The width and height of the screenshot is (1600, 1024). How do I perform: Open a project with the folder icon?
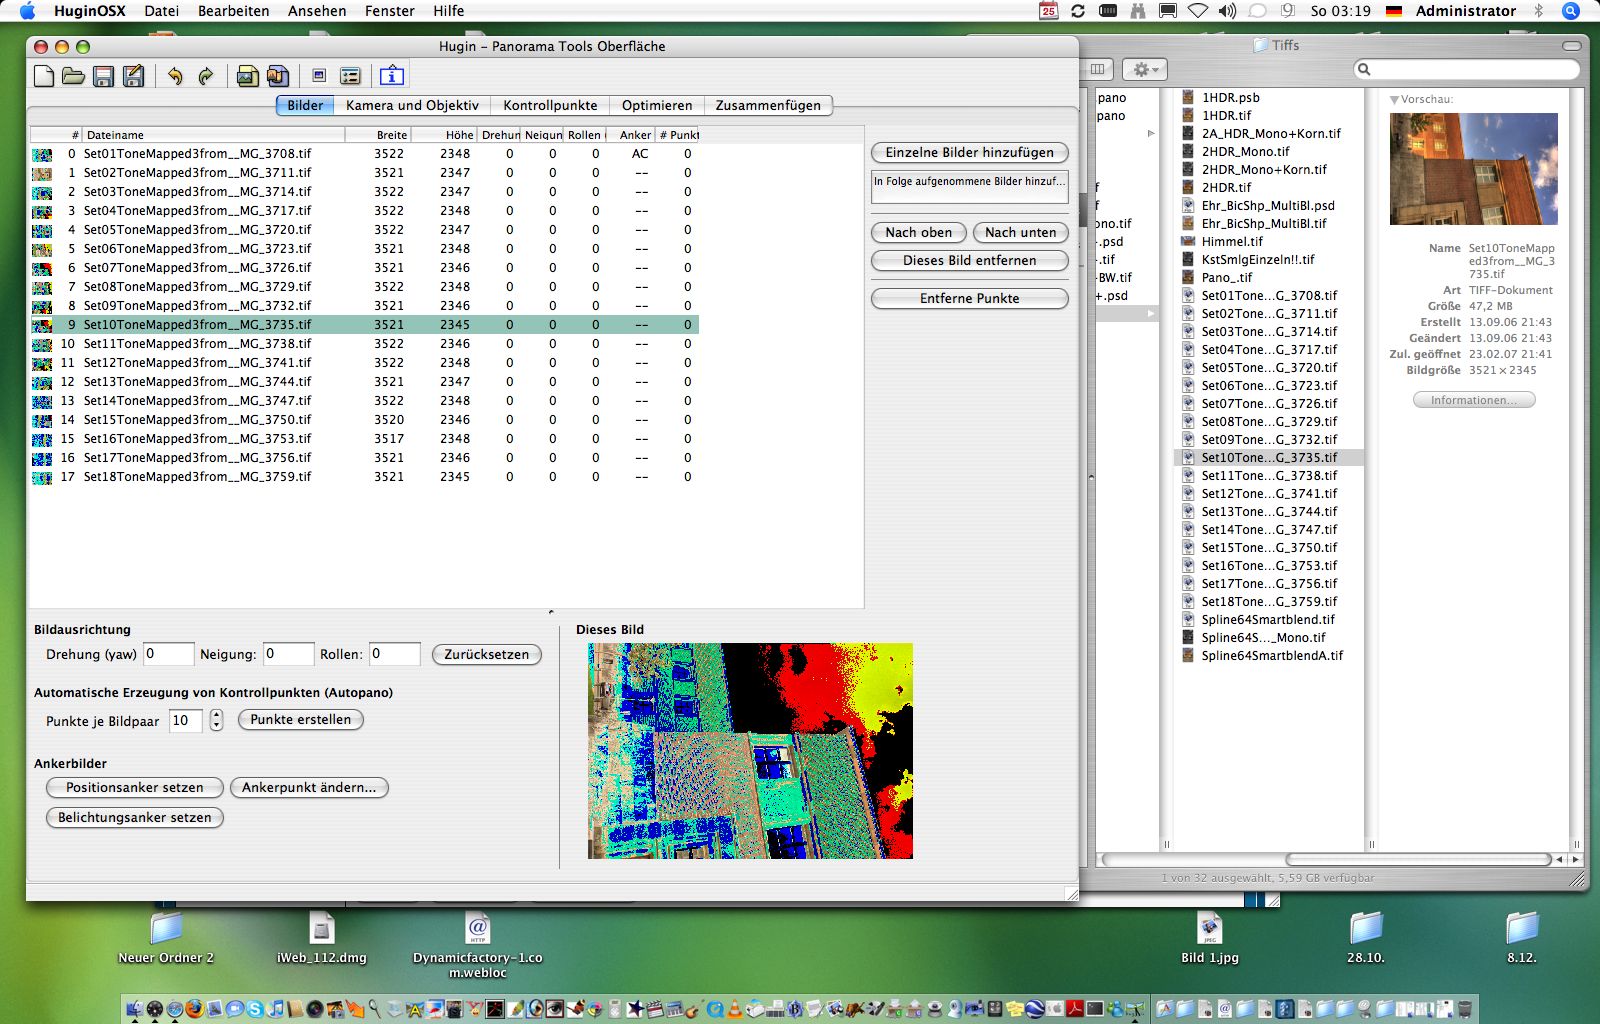pos(73,76)
